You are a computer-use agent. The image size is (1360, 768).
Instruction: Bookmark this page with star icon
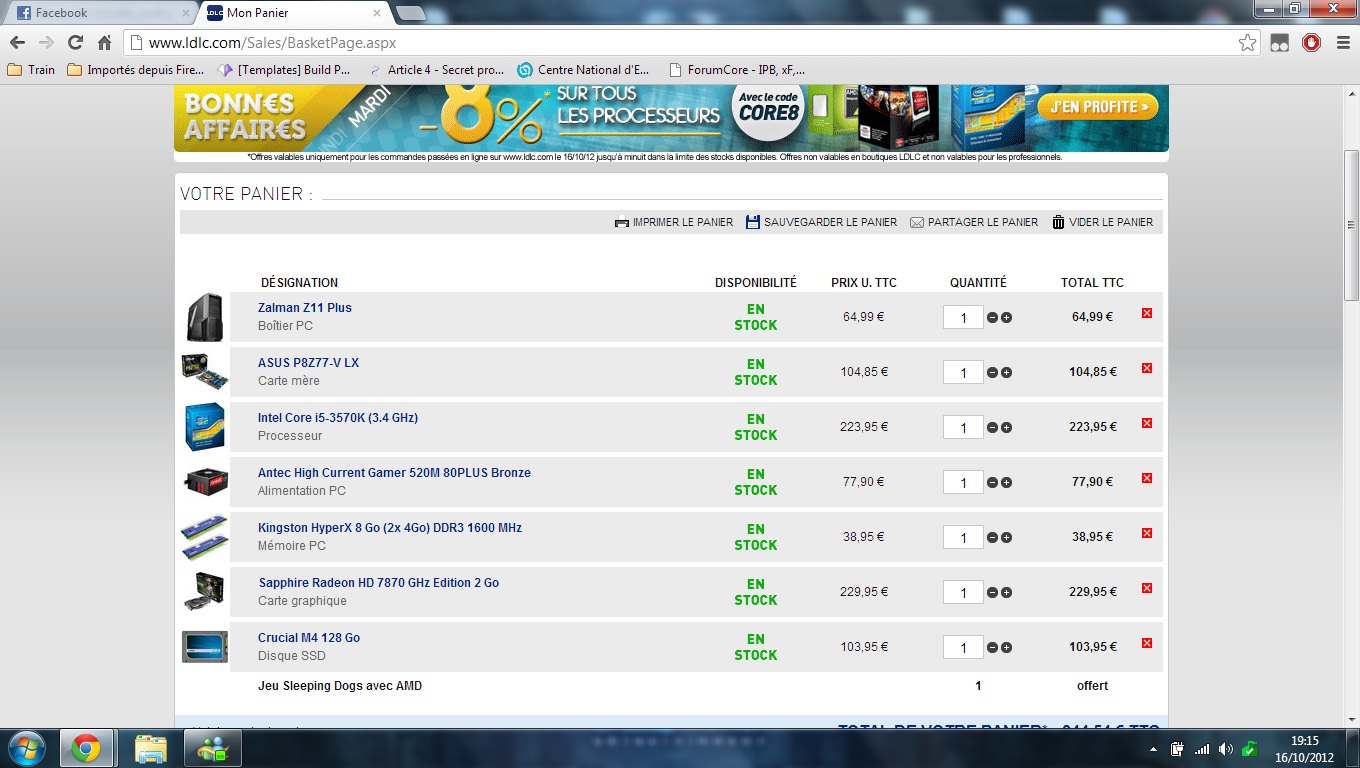coord(1247,43)
